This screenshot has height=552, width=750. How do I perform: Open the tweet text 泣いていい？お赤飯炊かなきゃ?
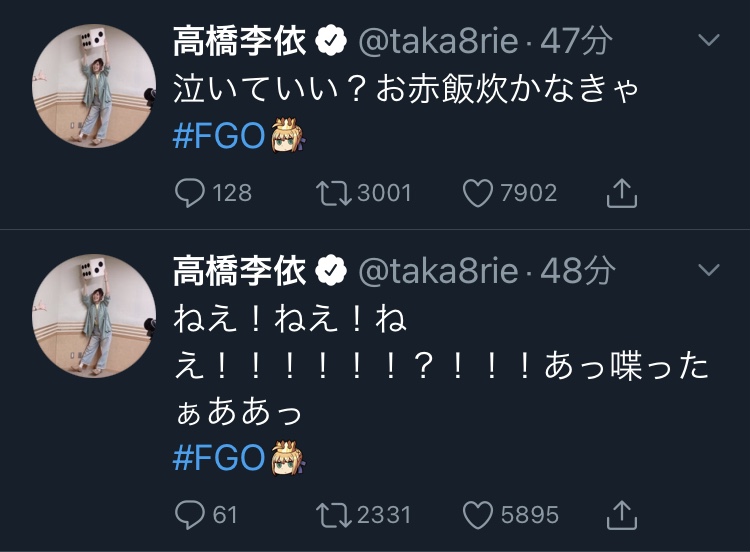405,89
